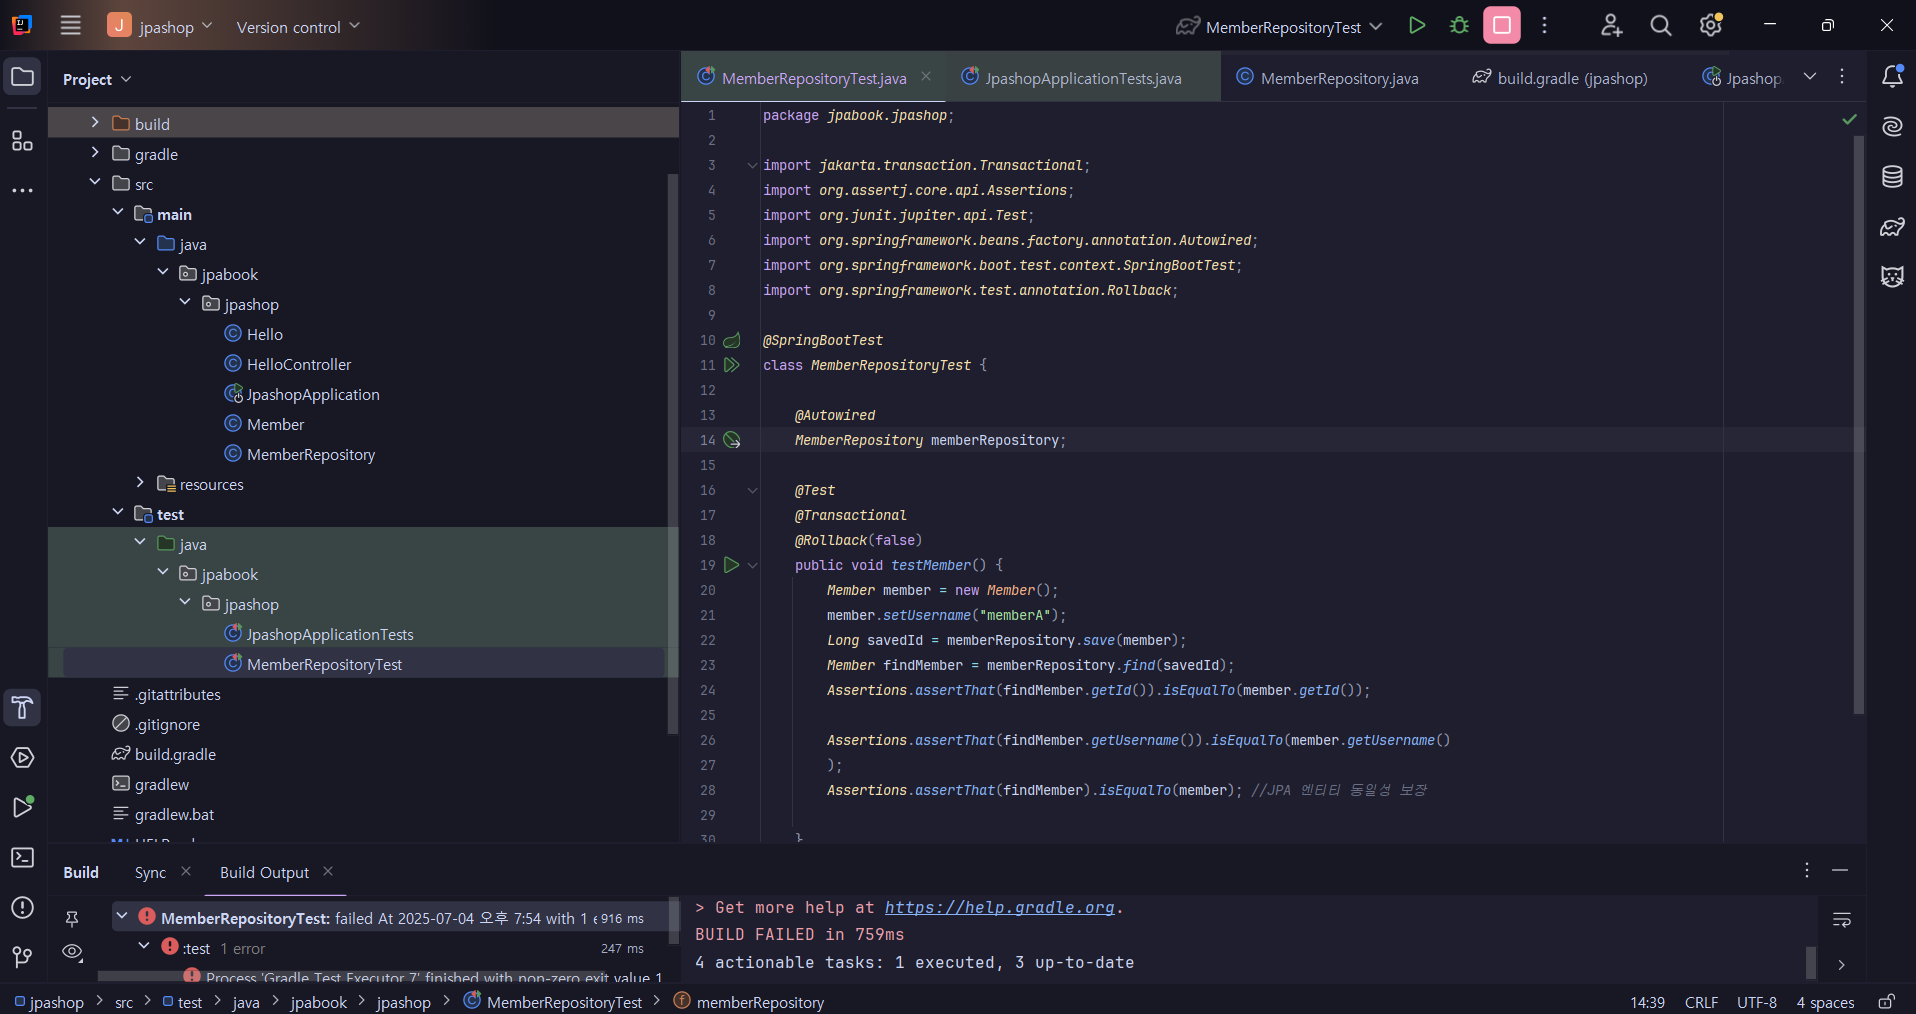The image size is (1916, 1014).
Task: Collapse the src folder
Action: pyautogui.click(x=95, y=182)
